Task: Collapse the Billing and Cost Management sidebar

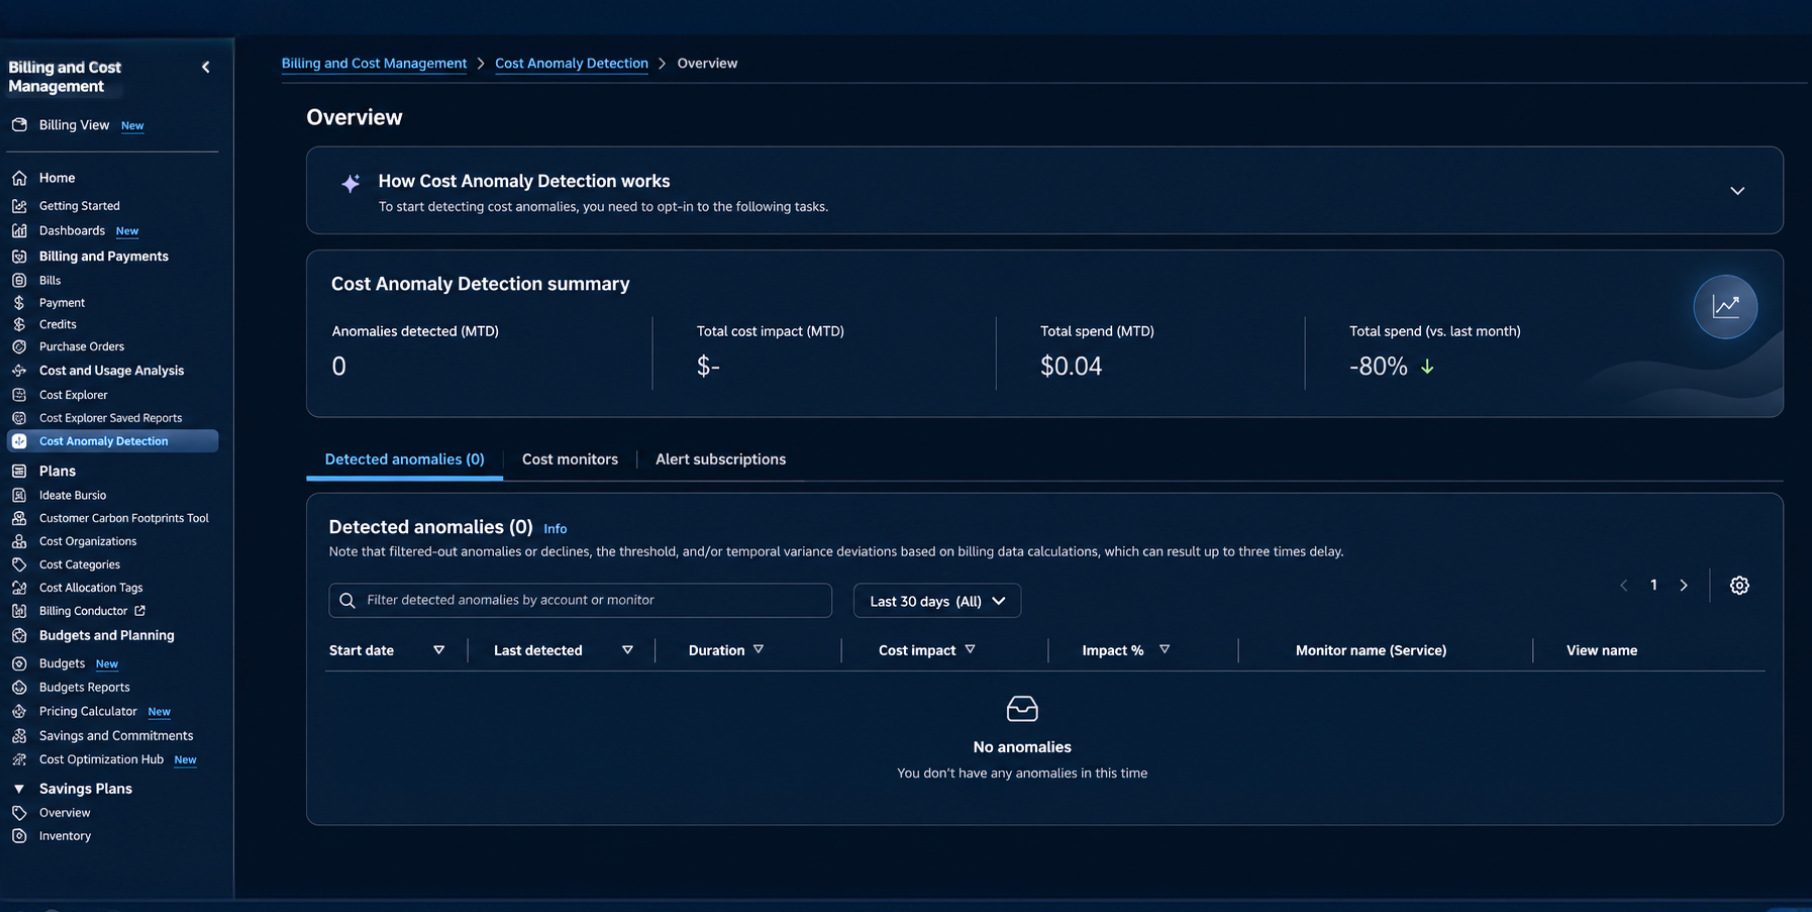Action: pos(206,67)
